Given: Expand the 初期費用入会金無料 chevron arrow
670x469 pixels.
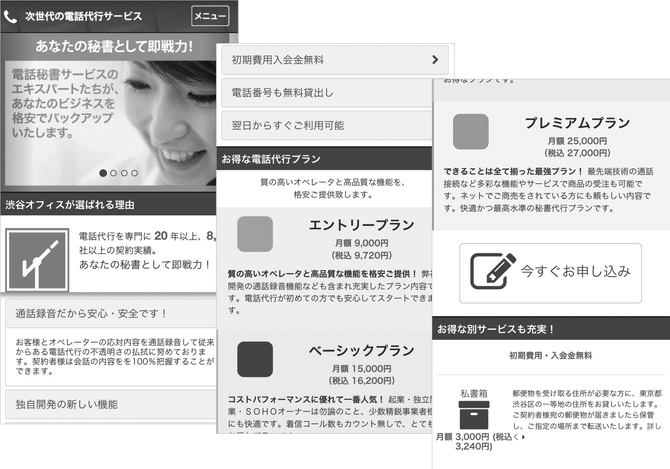Looking at the screenshot, I should coord(435,60).
